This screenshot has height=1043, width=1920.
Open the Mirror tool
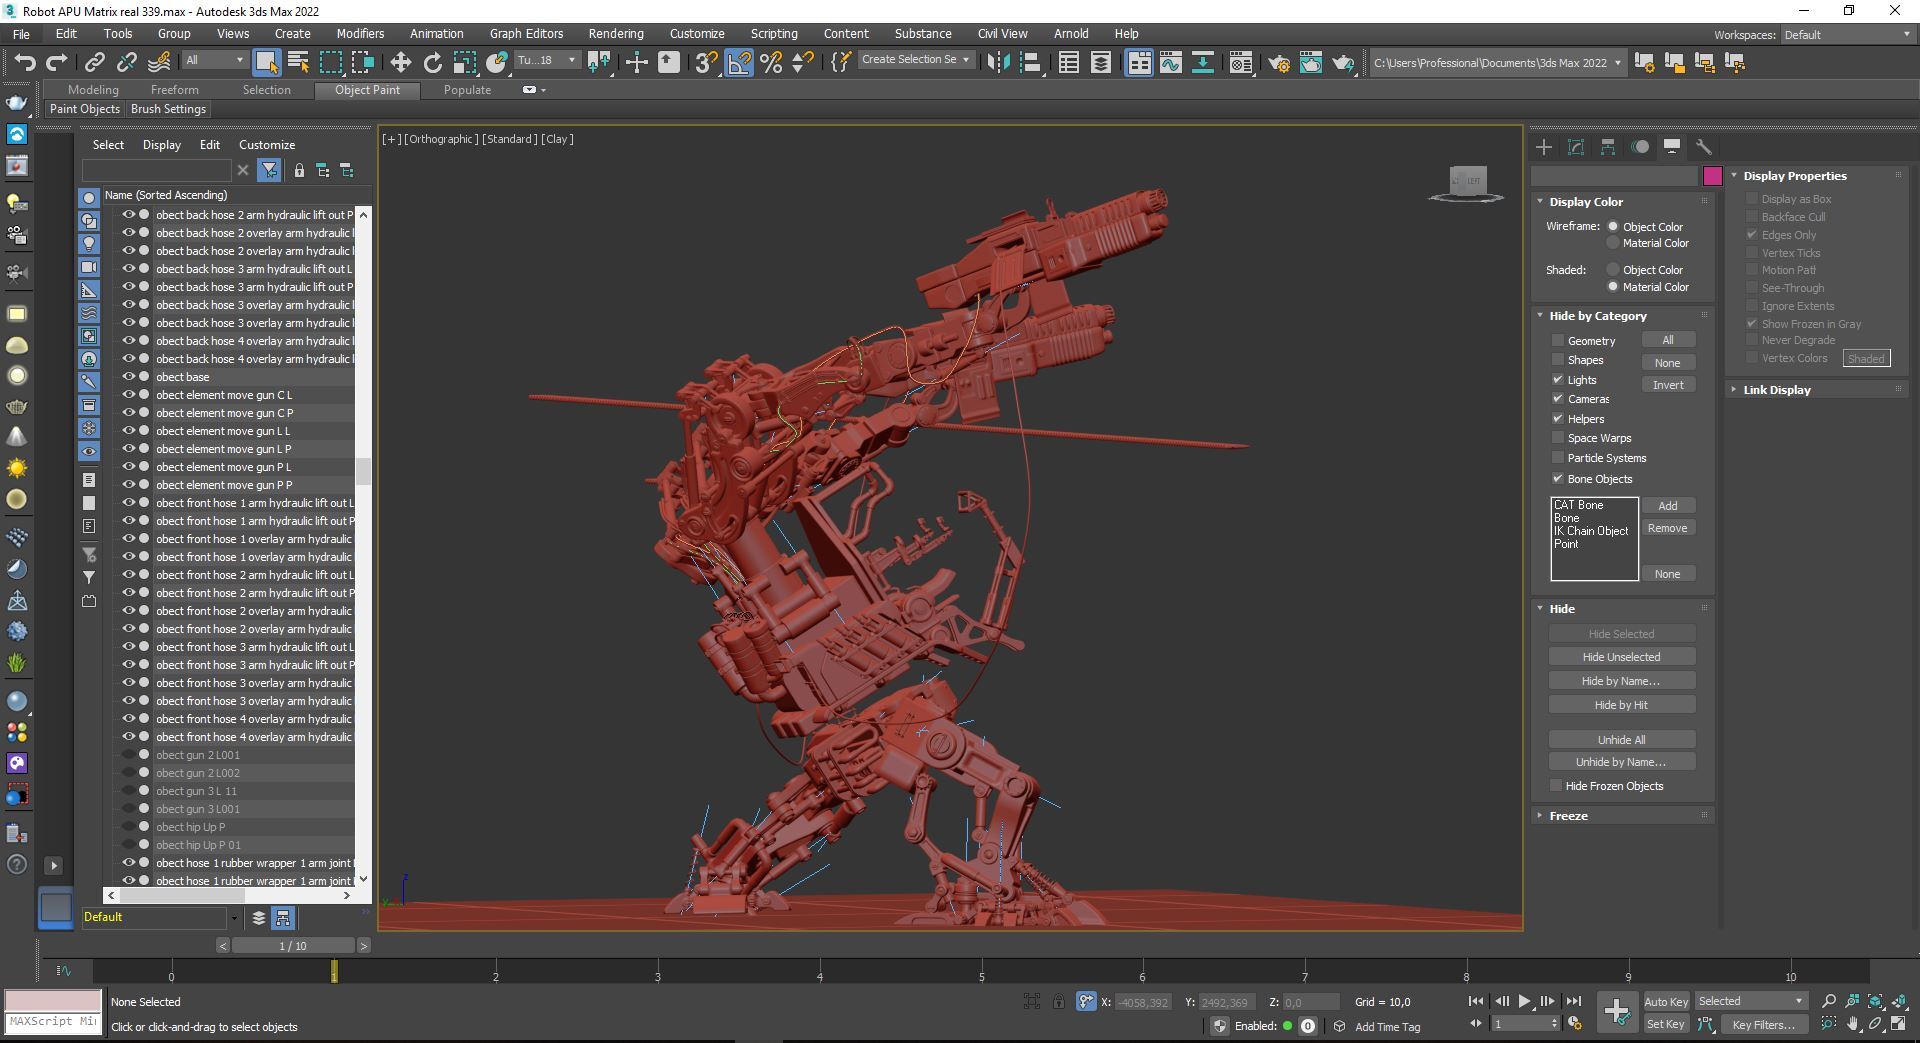click(x=997, y=63)
